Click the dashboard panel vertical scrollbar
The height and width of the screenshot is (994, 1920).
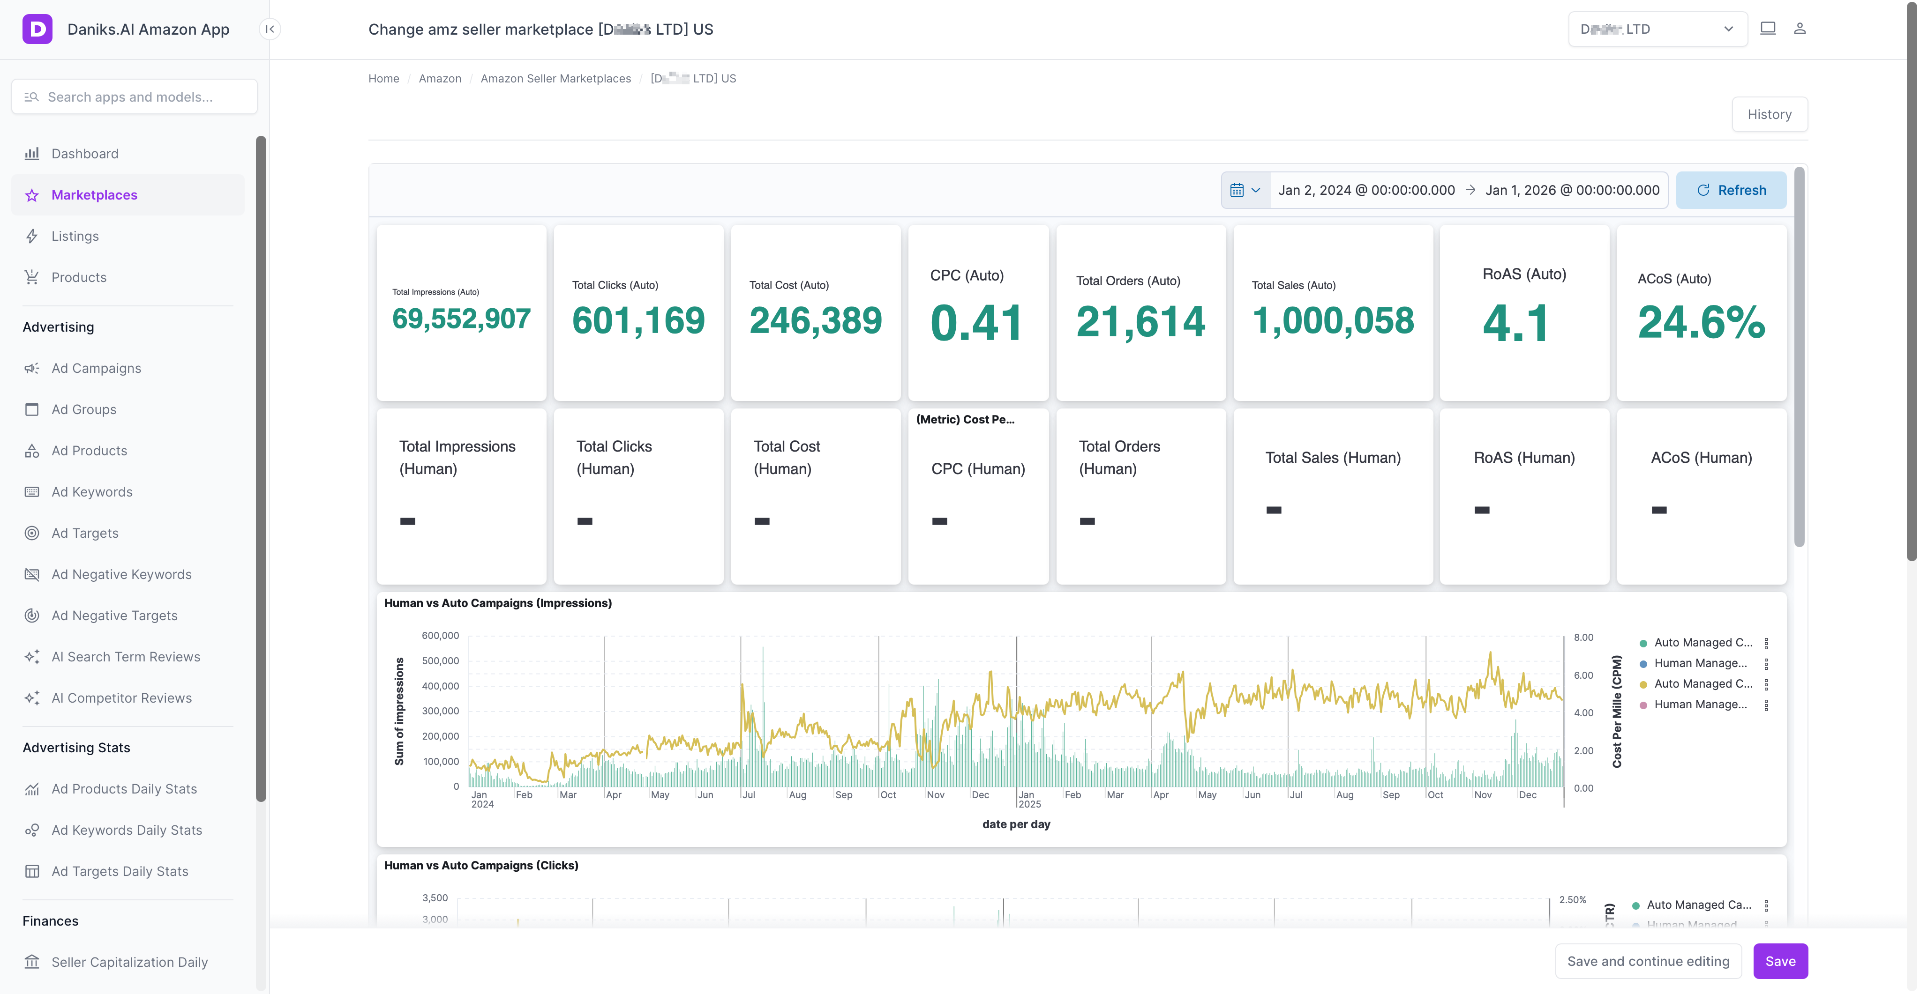[x=1799, y=356]
